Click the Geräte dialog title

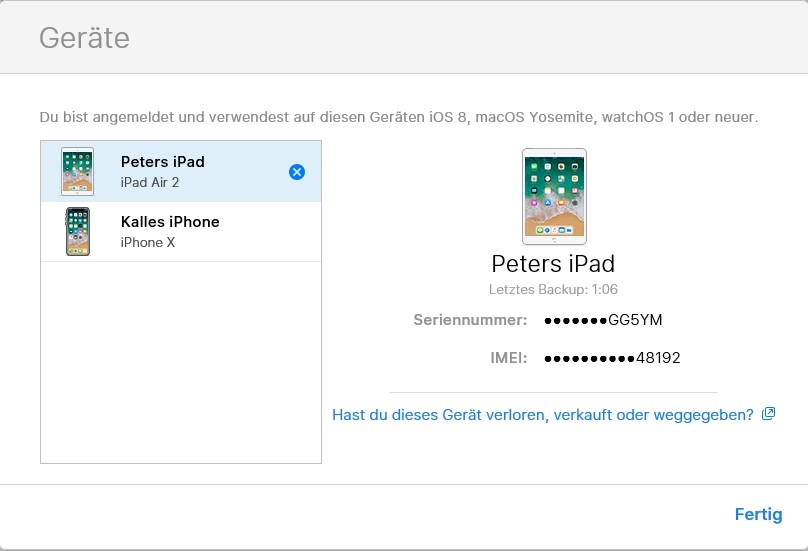(85, 38)
